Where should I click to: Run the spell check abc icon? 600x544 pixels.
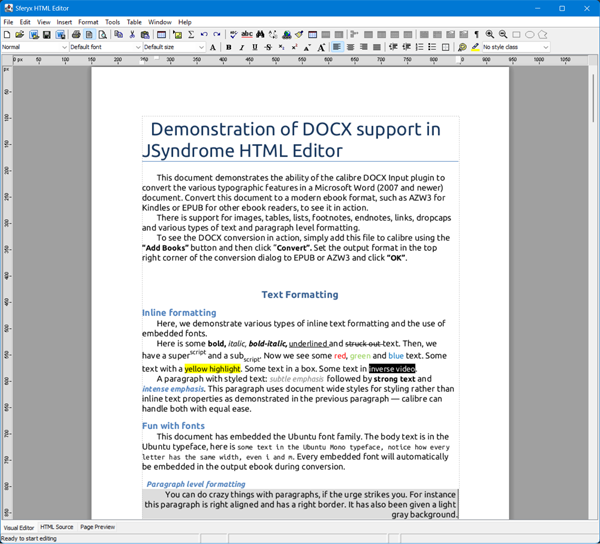click(x=247, y=35)
